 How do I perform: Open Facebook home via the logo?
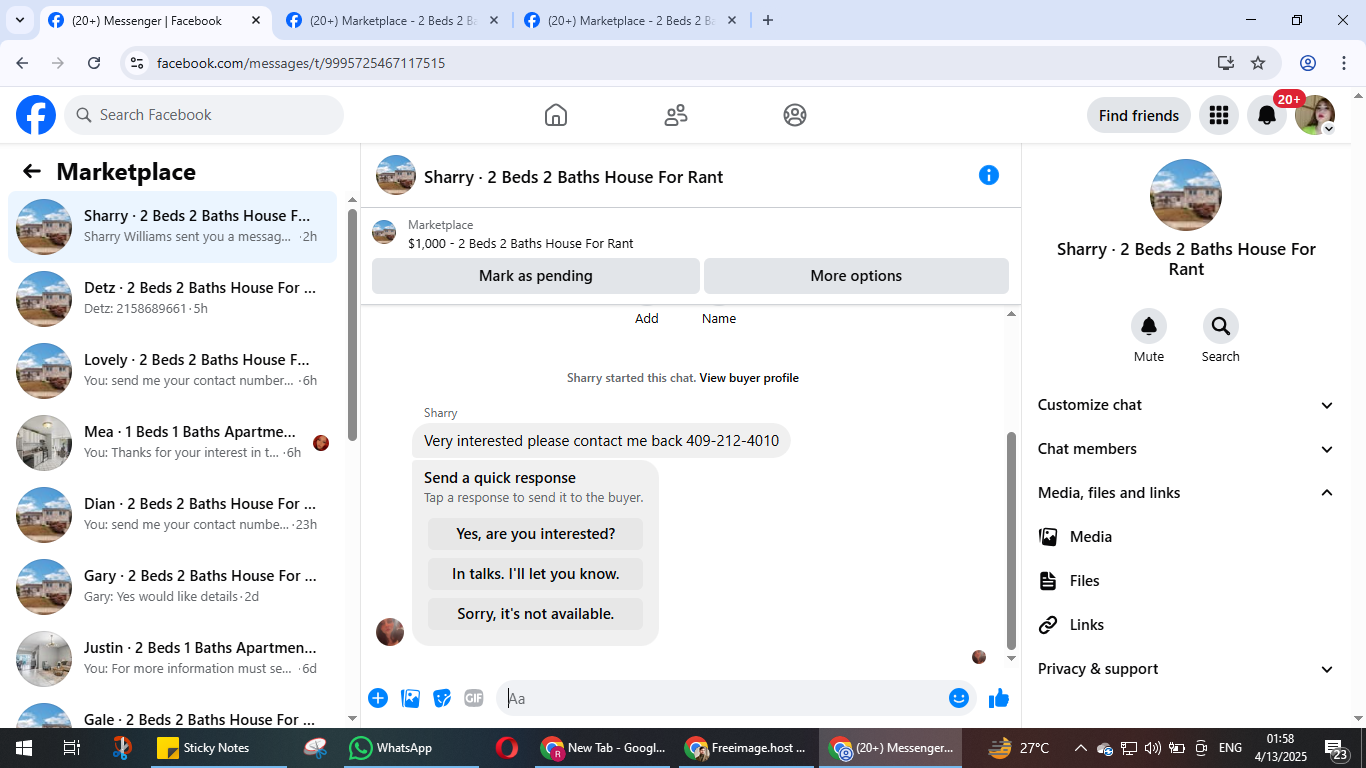[36, 115]
